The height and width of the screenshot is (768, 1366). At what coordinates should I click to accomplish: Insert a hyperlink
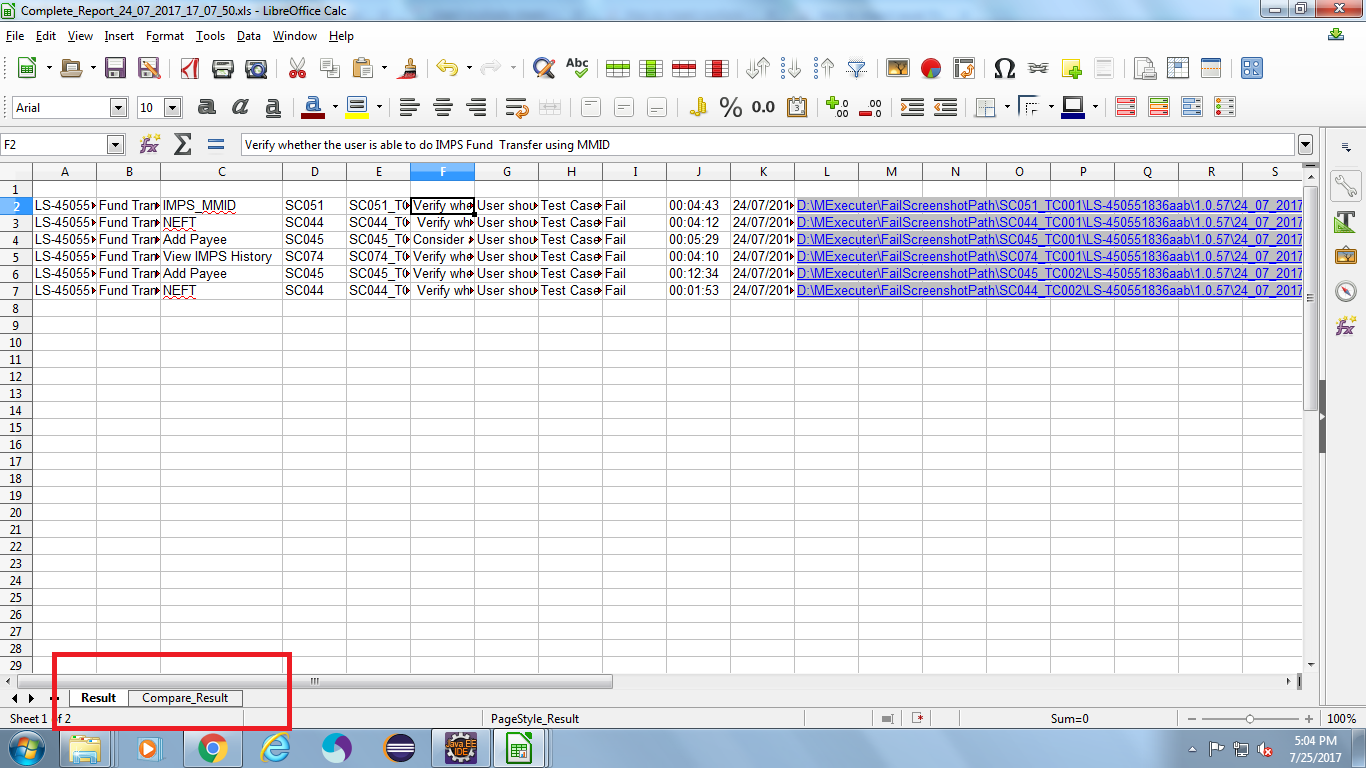(1038, 68)
